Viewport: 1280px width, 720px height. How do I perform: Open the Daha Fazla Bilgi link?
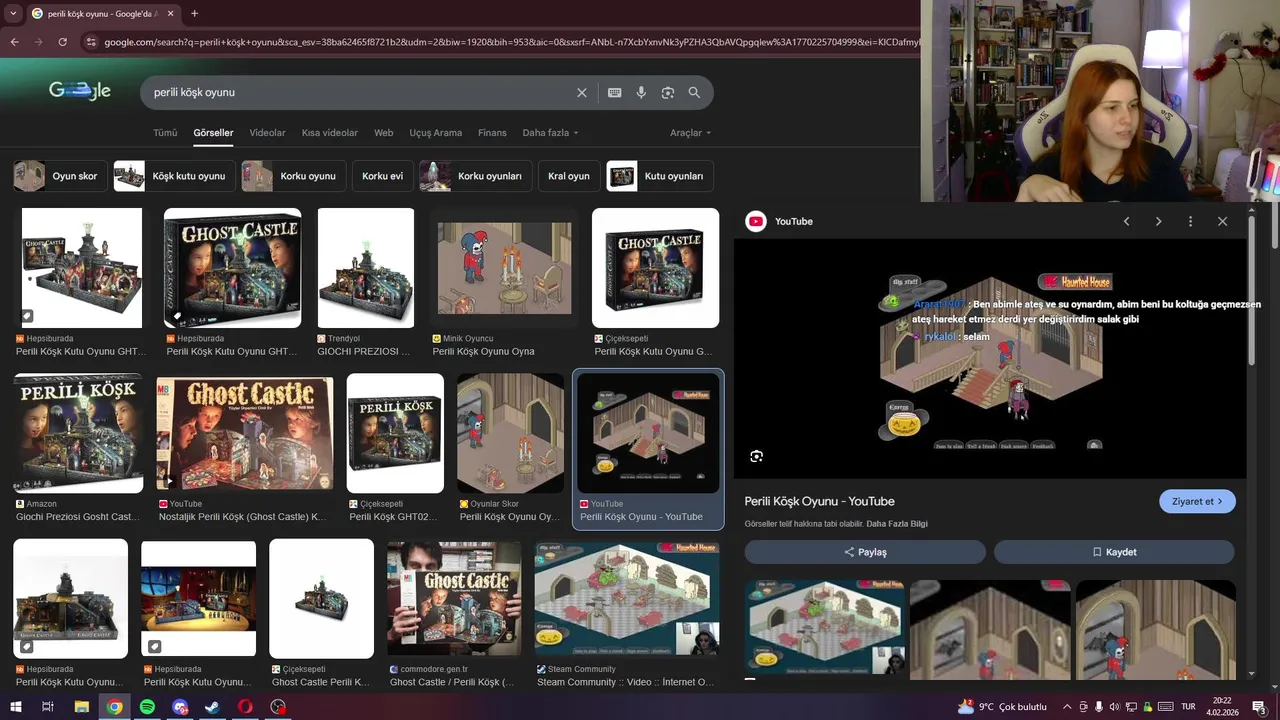coord(897,524)
